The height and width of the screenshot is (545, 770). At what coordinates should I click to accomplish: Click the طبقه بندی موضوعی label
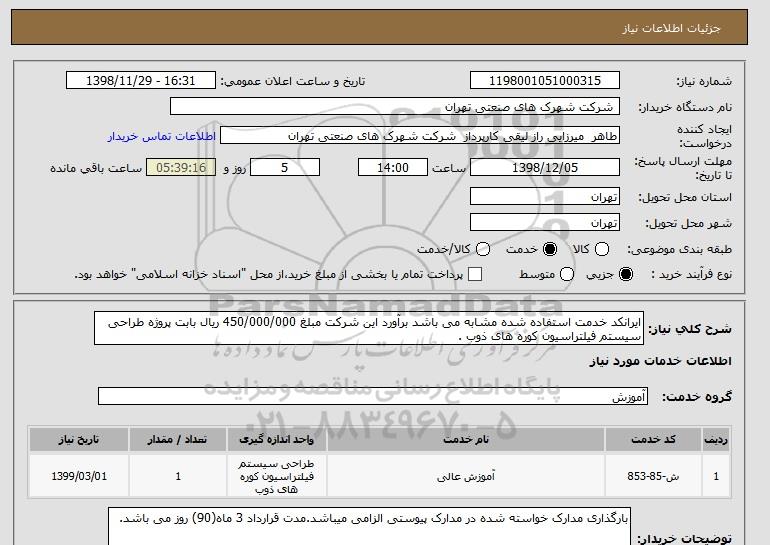[x=679, y=249]
